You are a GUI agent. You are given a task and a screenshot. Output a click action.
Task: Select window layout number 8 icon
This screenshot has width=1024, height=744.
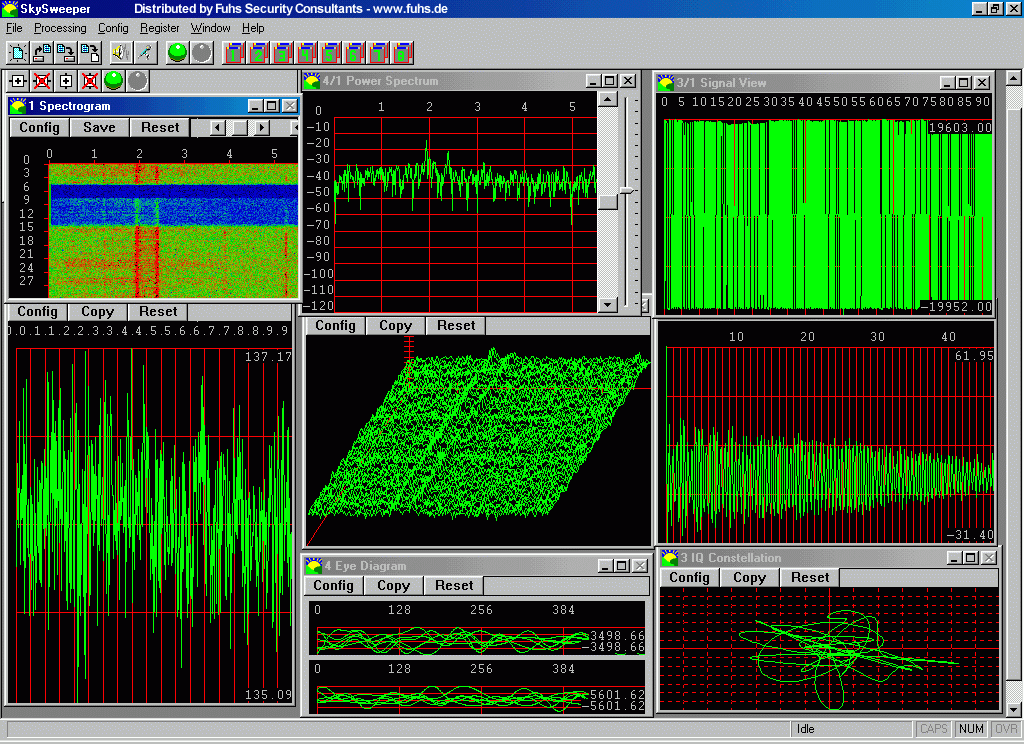(402, 52)
